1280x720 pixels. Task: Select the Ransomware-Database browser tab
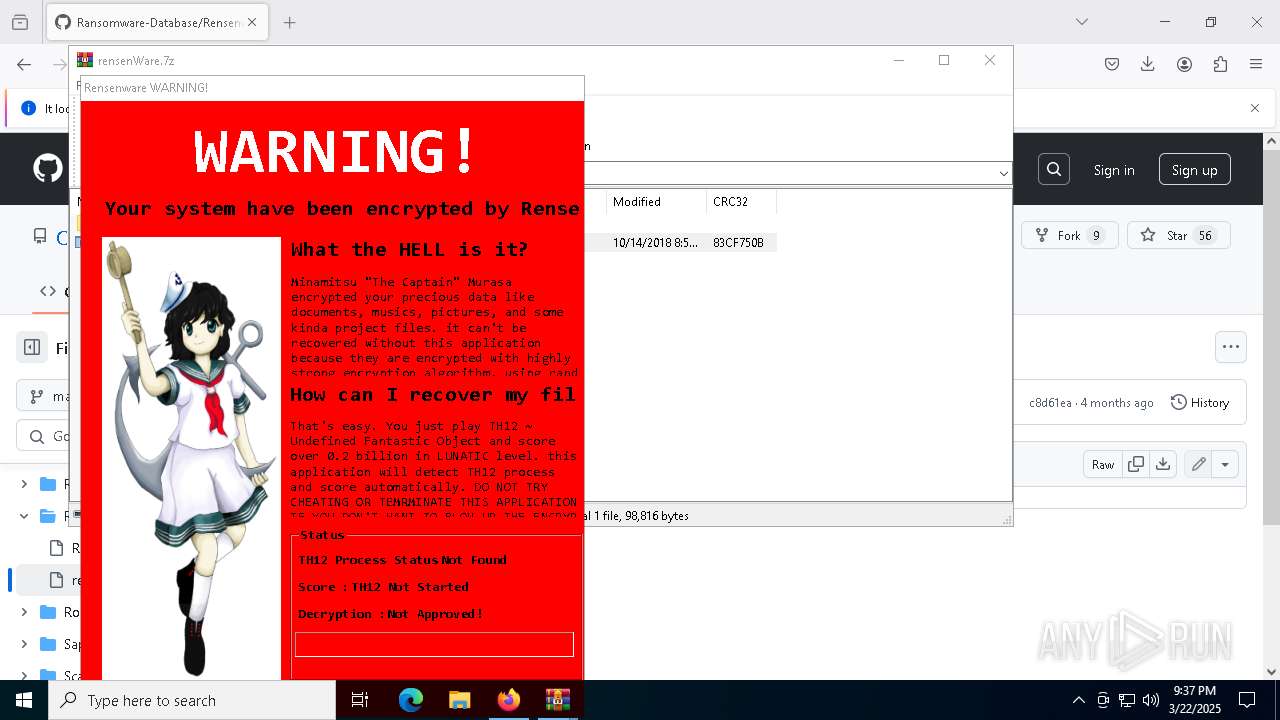tap(158, 22)
